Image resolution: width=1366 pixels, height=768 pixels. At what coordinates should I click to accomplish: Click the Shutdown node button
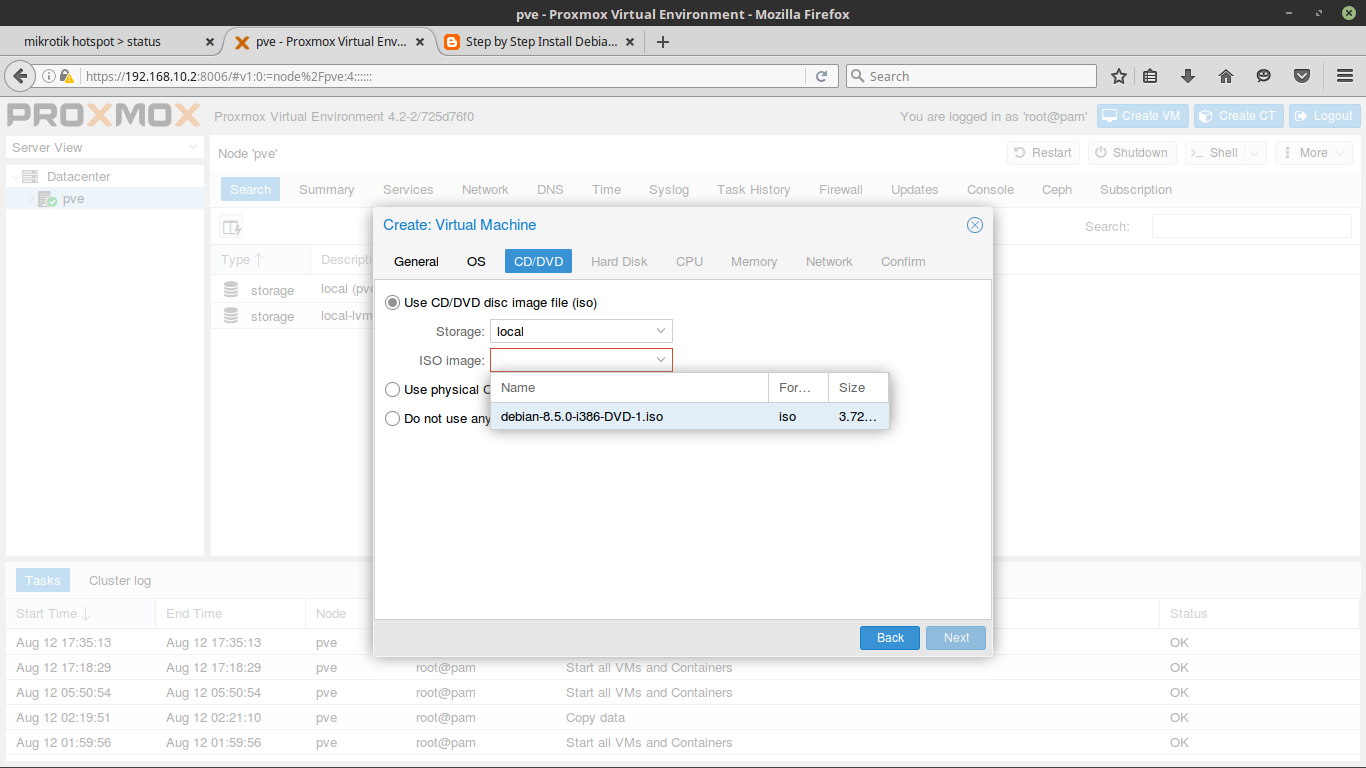pyautogui.click(x=1131, y=153)
